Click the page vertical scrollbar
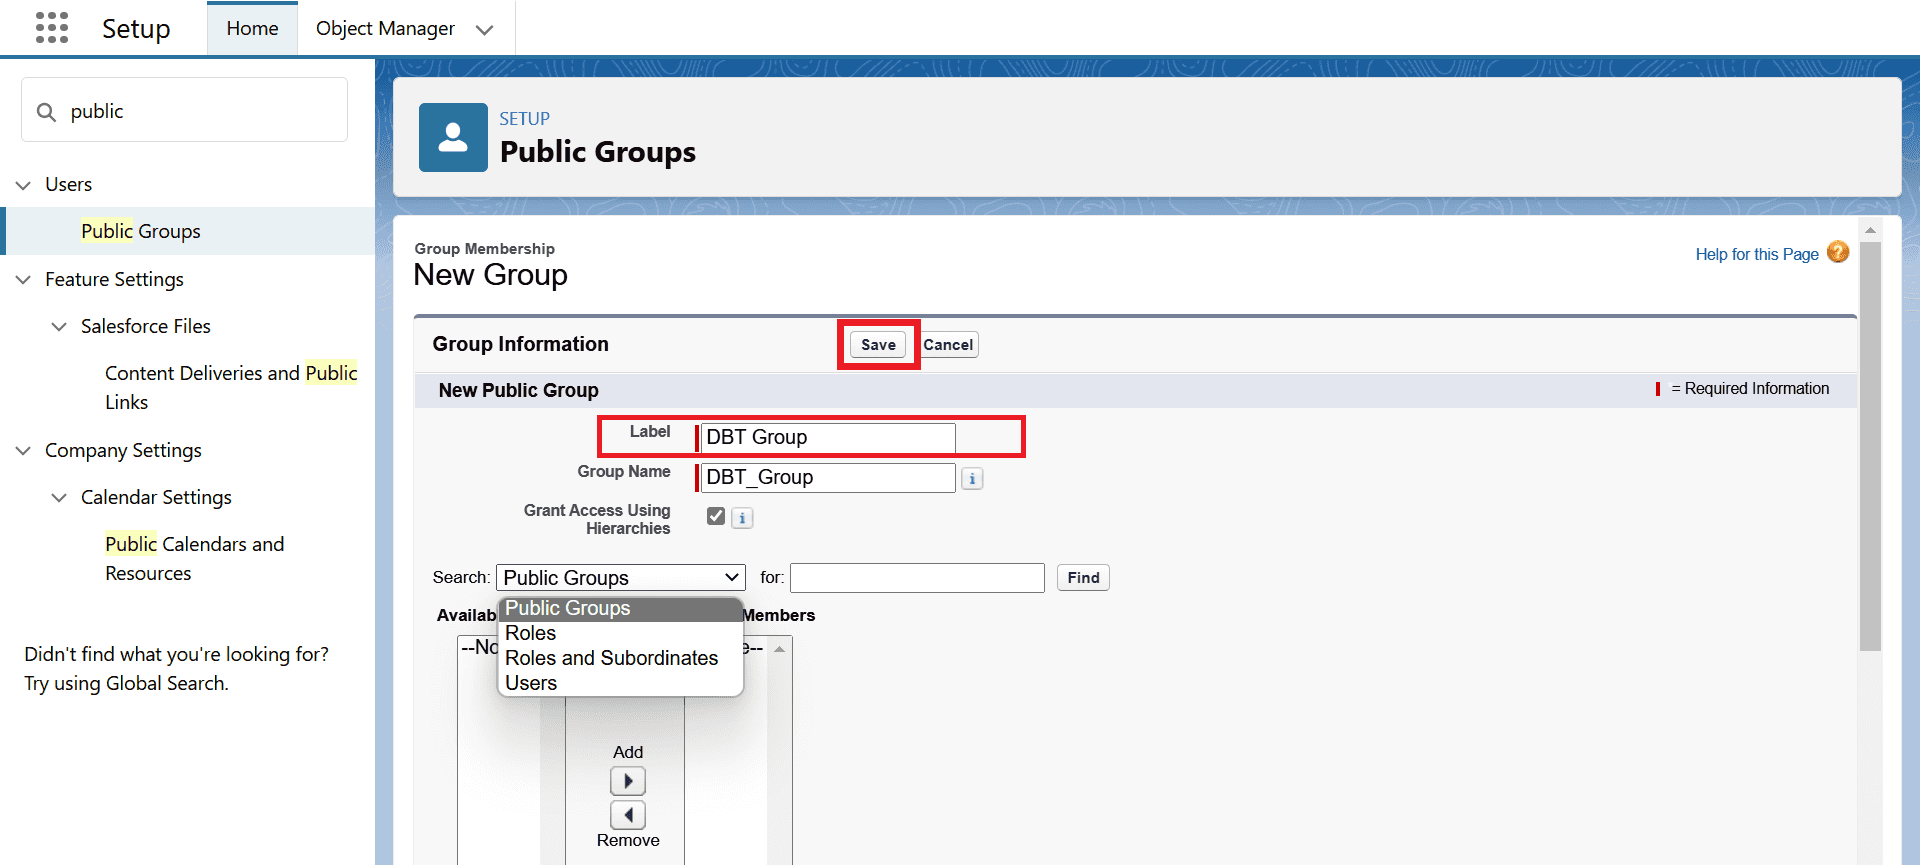1920x865 pixels. coord(1870,447)
